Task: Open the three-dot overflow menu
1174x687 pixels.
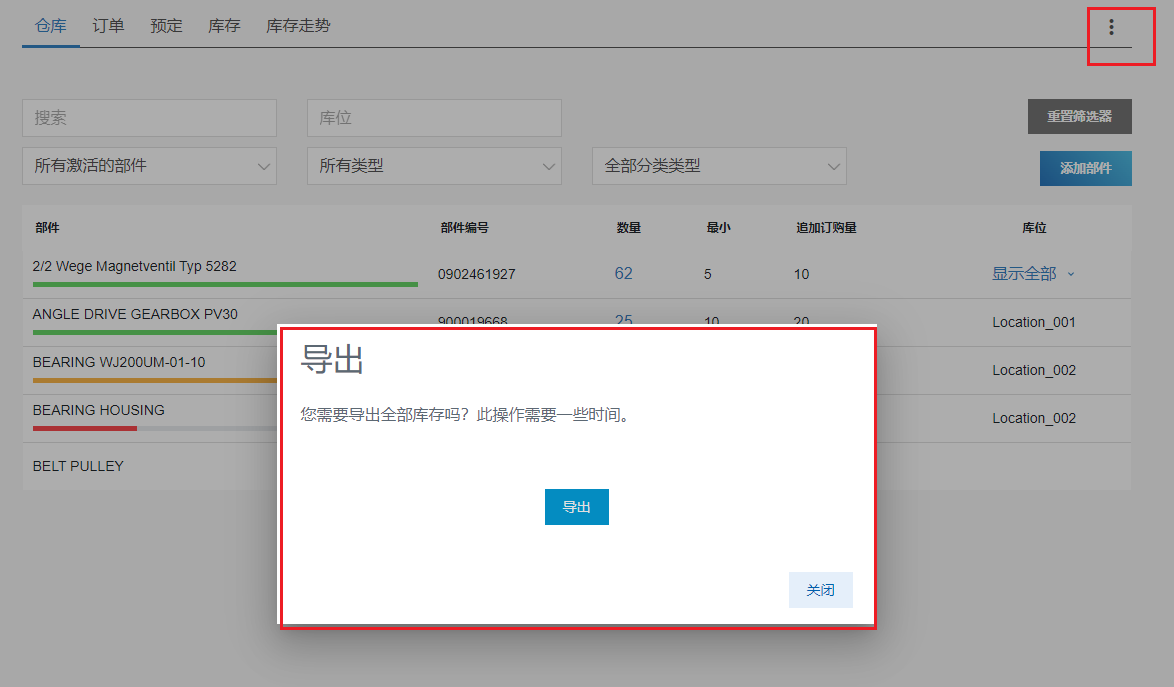Action: [1110, 28]
